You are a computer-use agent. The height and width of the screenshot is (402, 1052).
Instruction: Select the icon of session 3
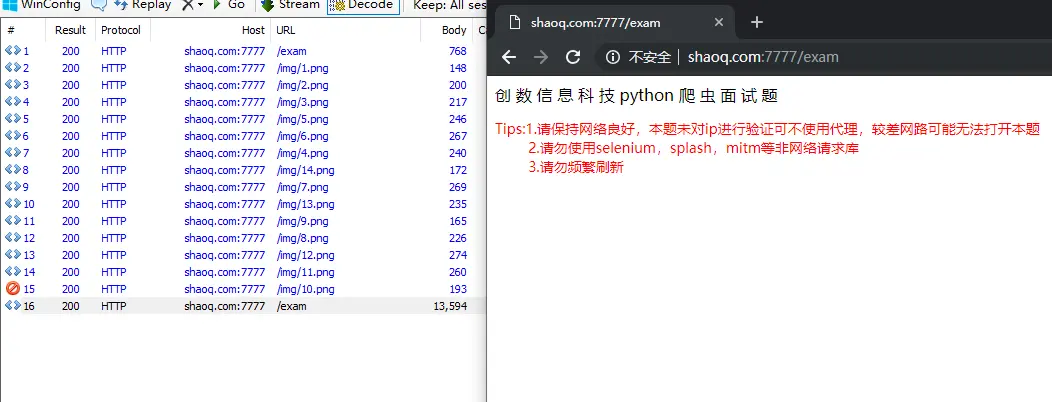pyautogui.click(x=12, y=85)
